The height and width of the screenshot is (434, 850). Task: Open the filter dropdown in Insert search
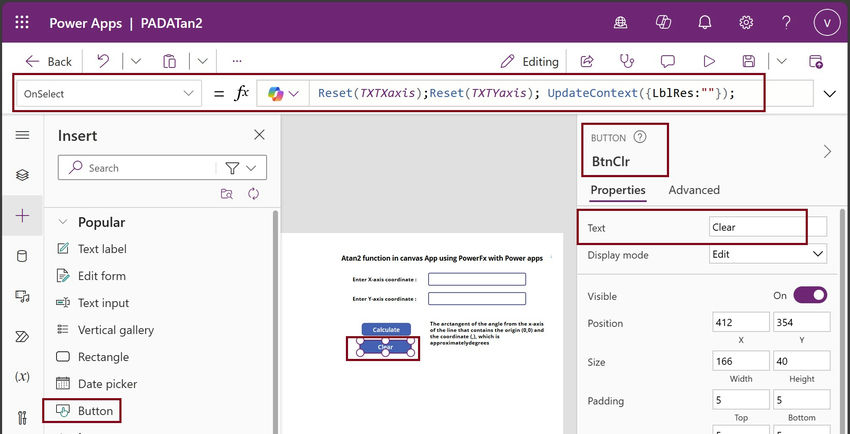(x=241, y=168)
